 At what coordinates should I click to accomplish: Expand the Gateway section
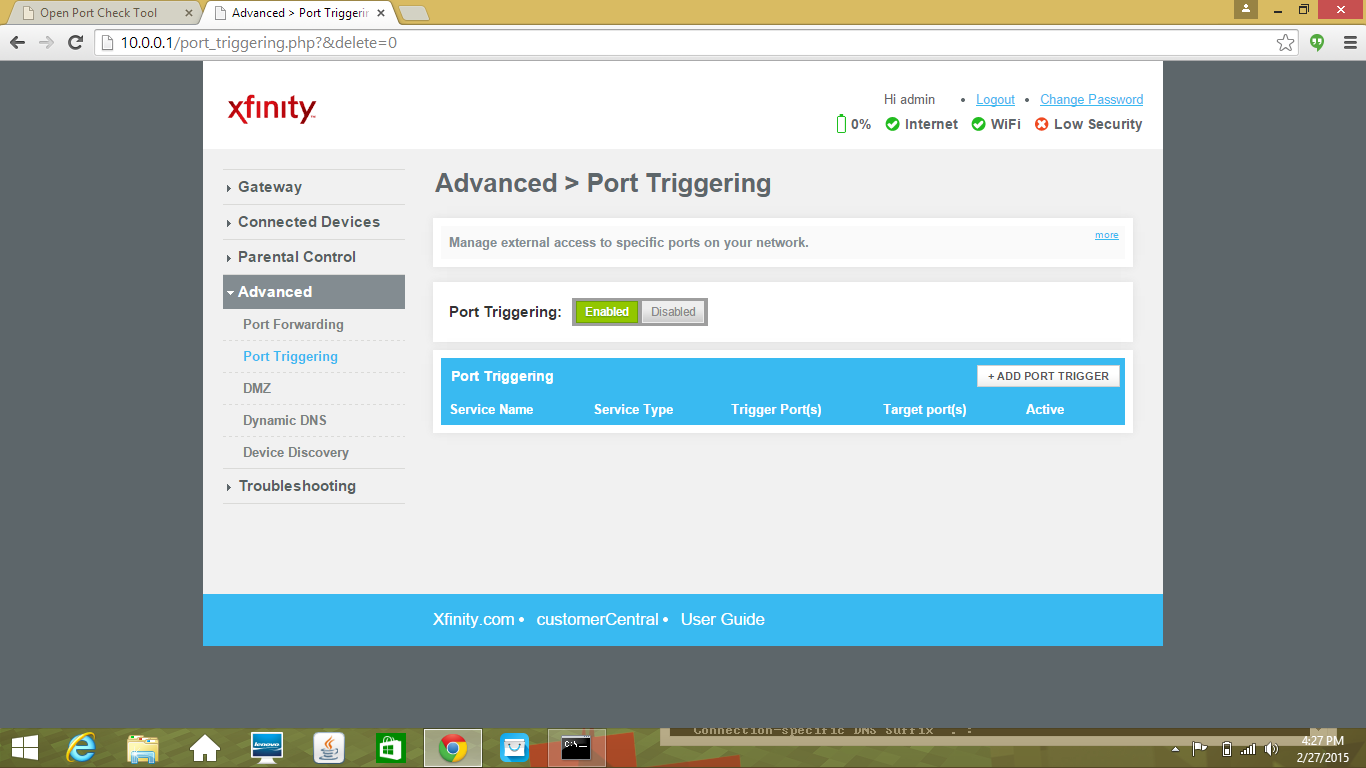click(269, 187)
